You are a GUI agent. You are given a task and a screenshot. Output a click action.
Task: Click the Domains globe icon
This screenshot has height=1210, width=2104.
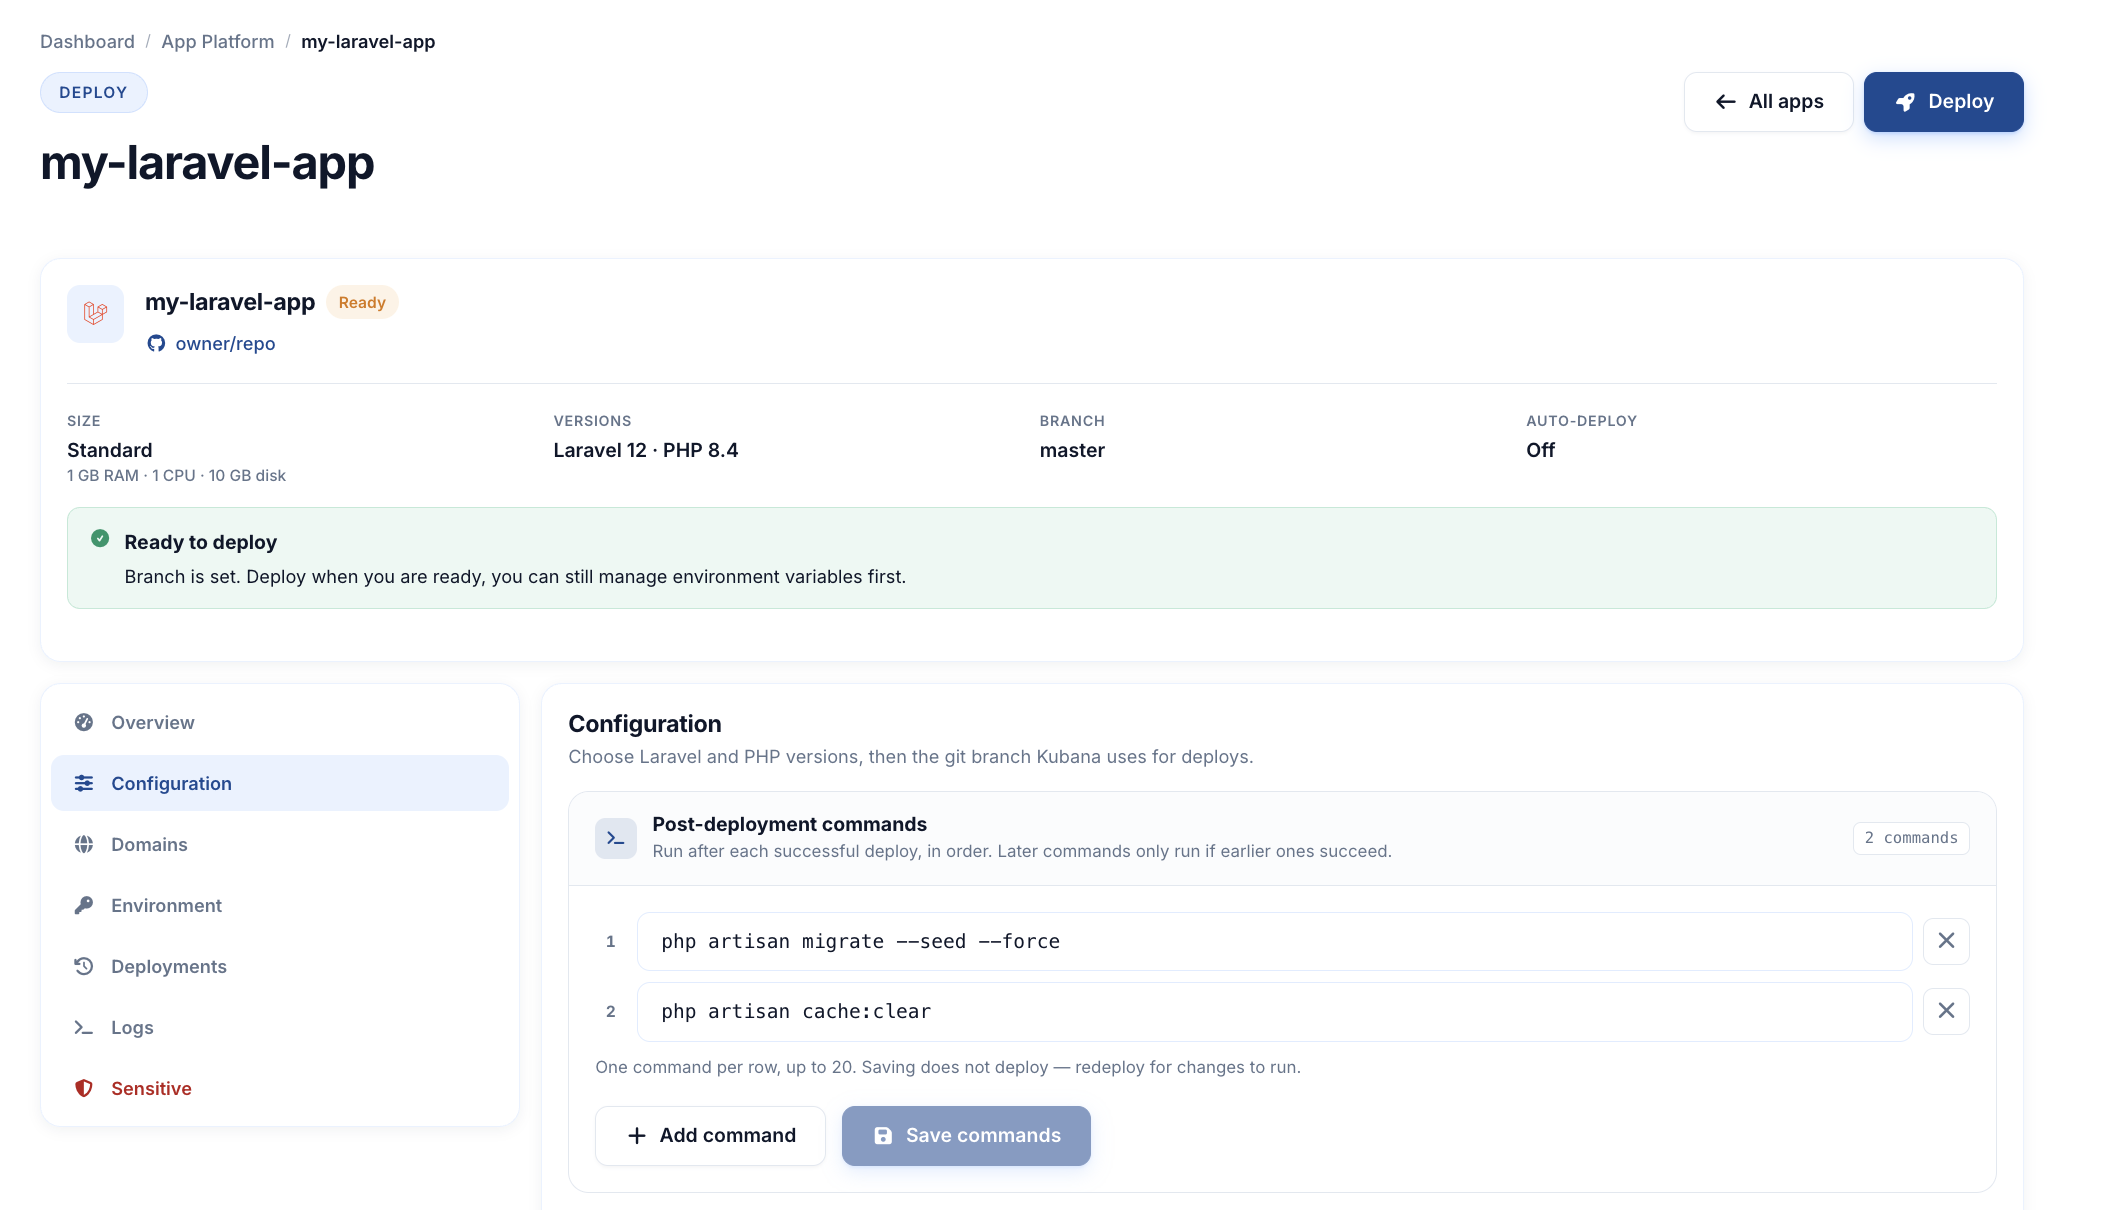(x=84, y=844)
